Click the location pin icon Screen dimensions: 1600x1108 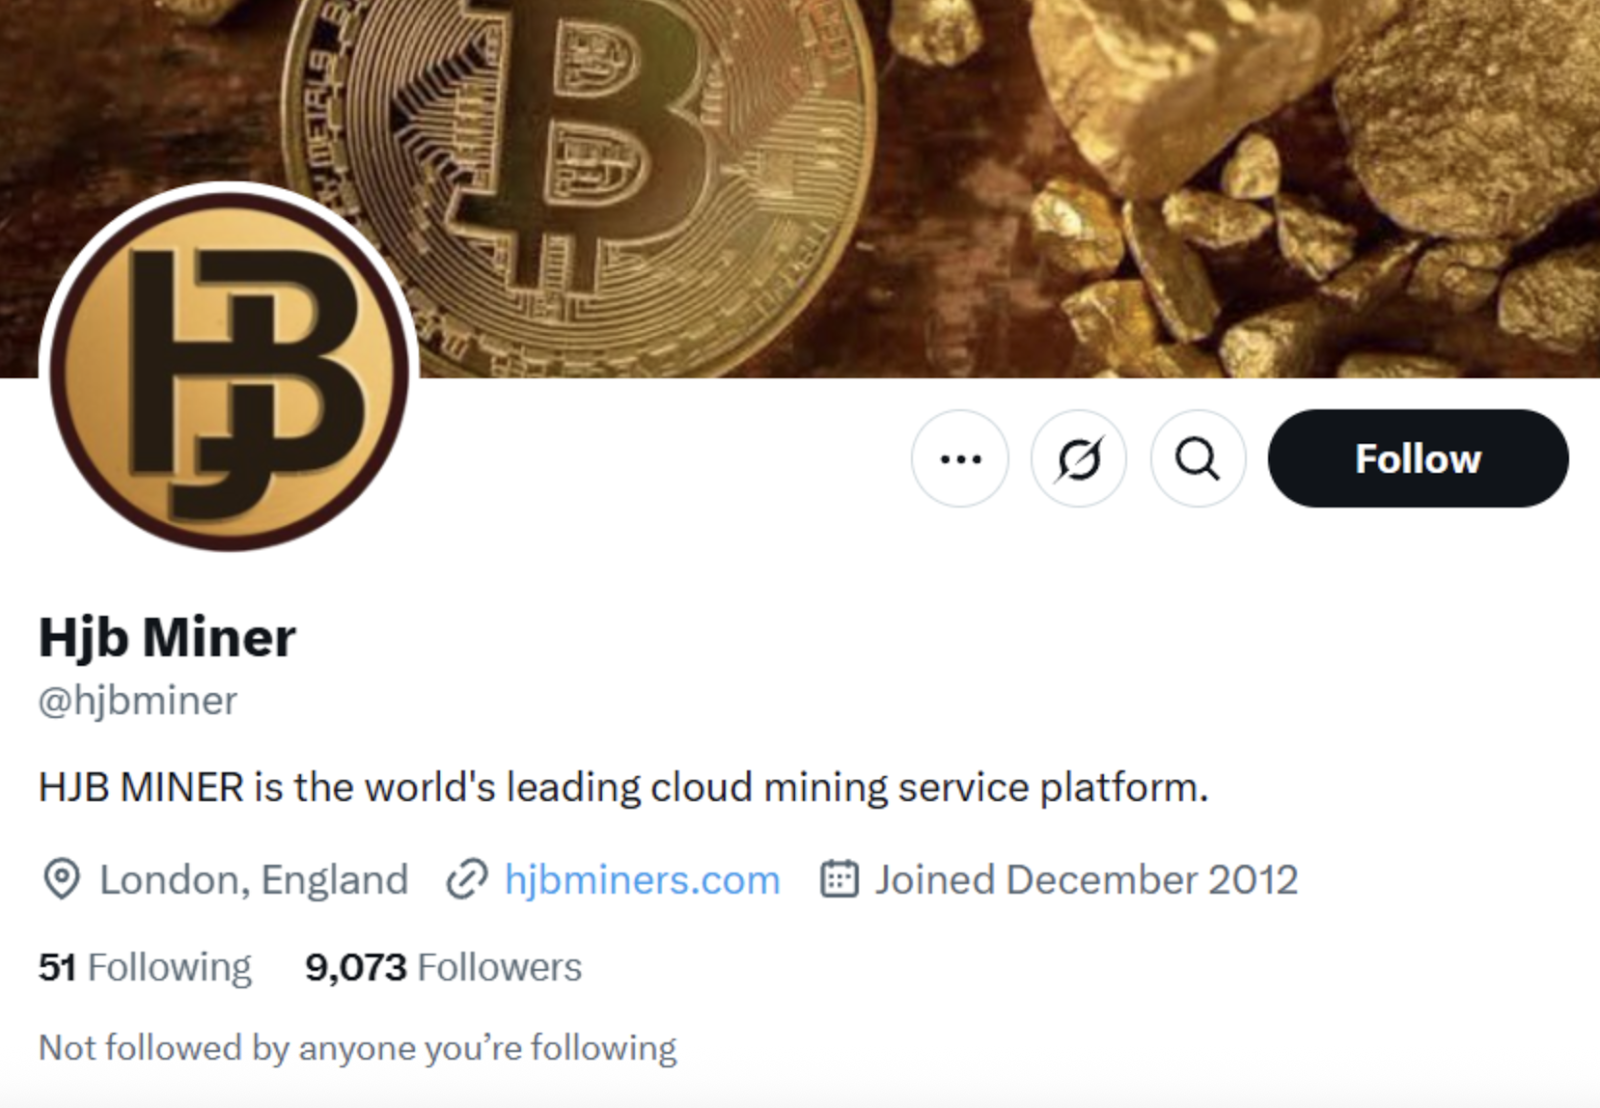62,880
